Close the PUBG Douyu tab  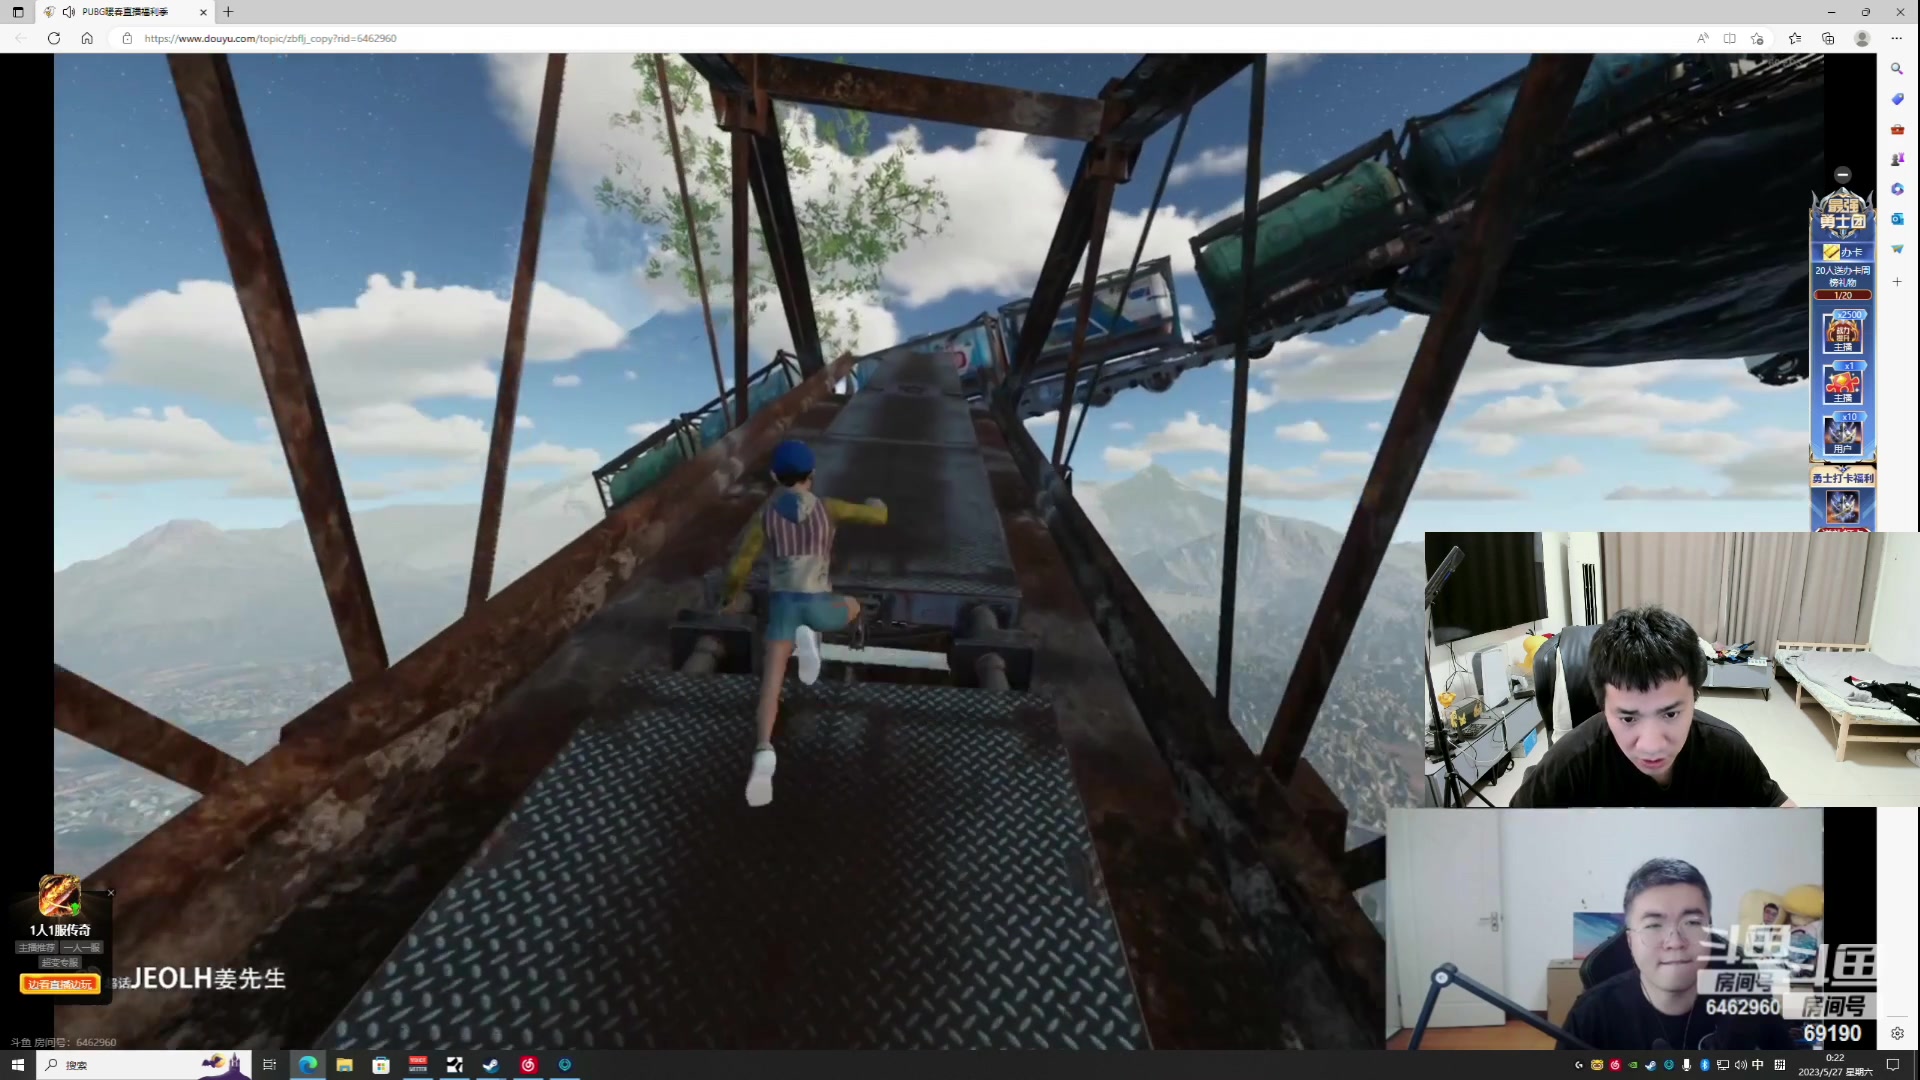tap(203, 12)
